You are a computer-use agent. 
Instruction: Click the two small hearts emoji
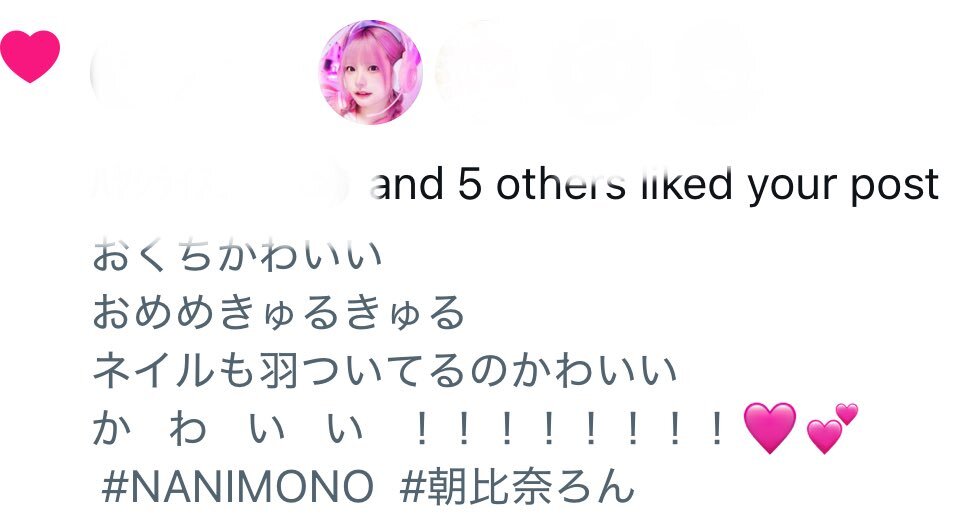click(x=832, y=428)
